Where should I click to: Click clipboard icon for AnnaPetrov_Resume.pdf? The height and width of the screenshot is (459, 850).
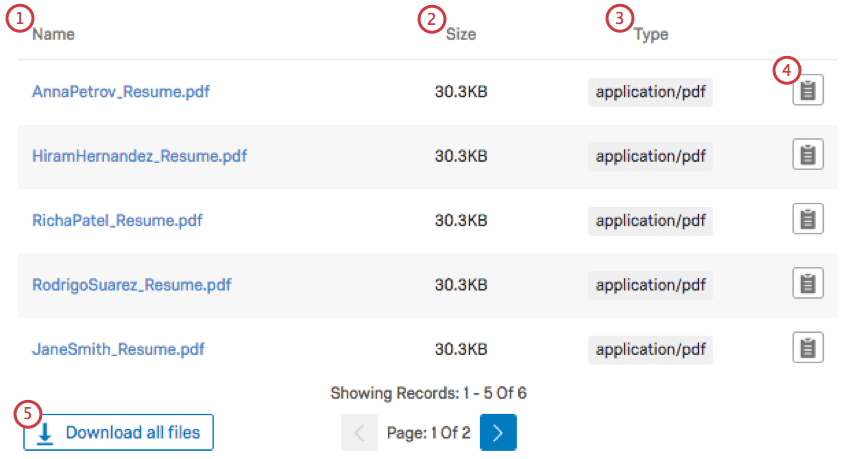click(808, 92)
